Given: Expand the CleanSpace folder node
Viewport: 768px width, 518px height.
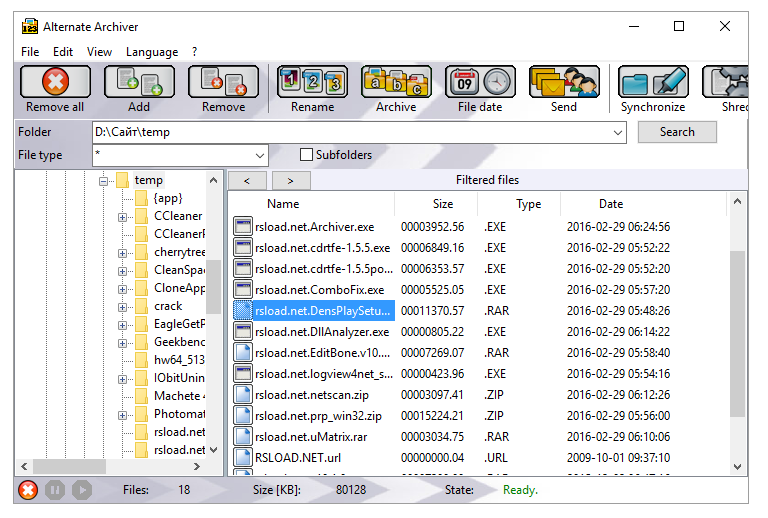Looking at the screenshot, I should tap(122, 271).
